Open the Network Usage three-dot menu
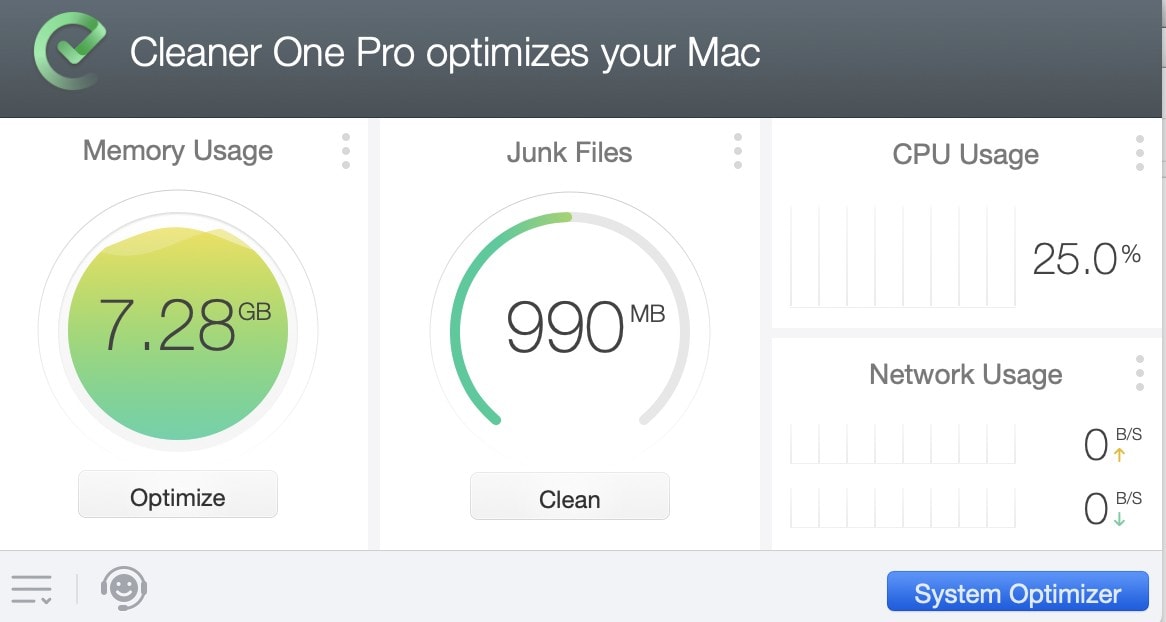This screenshot has height=622, width=1166. (x=1139, y=373)
